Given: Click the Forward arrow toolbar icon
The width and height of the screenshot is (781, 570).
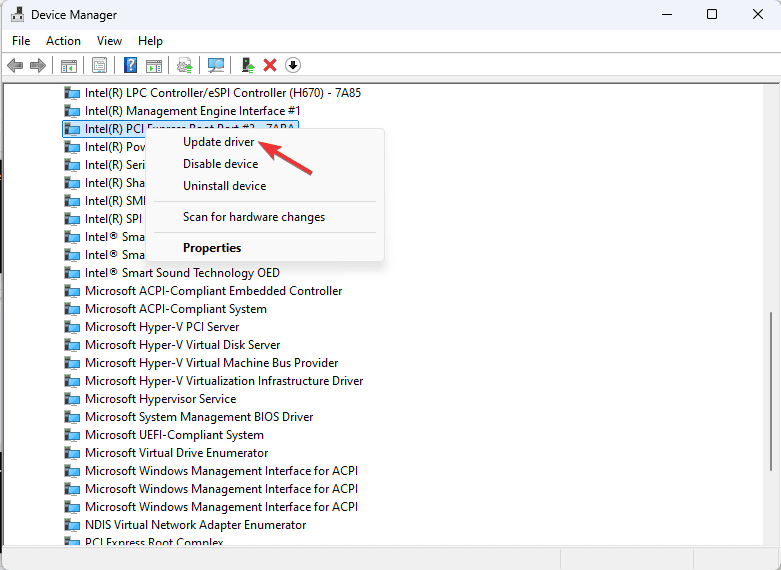Looking at the screenshot, I should coord(38,65).
